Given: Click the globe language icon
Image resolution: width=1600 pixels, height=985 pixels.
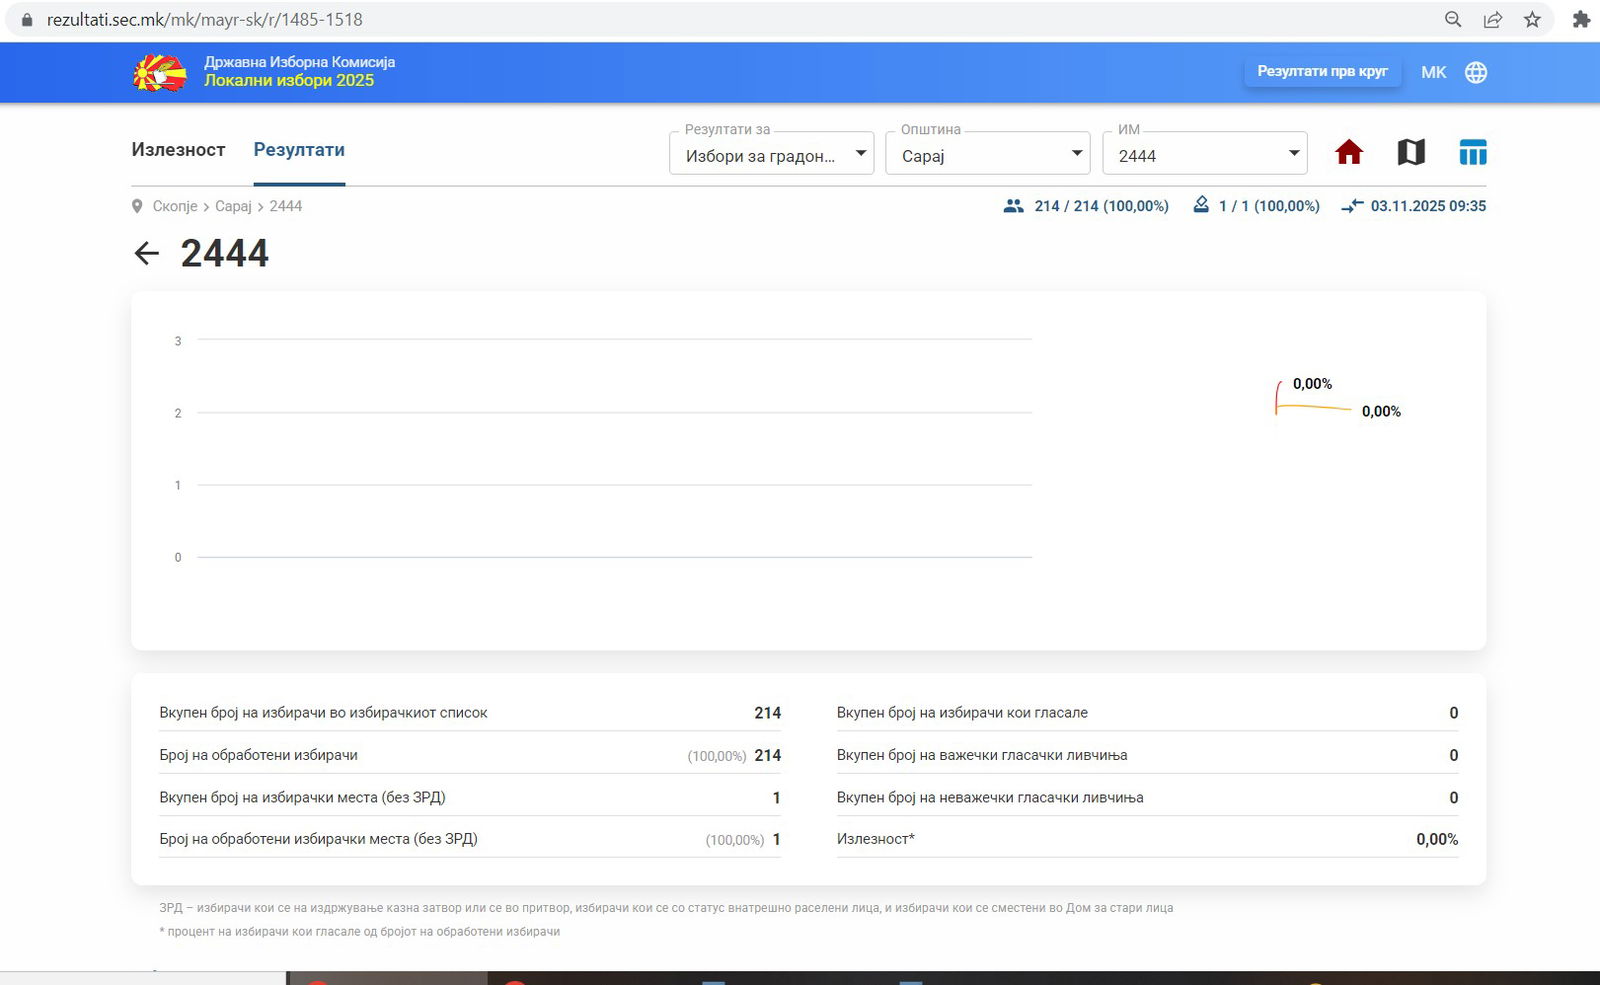Looking at the screenshot, I should tap(1476, 72).
